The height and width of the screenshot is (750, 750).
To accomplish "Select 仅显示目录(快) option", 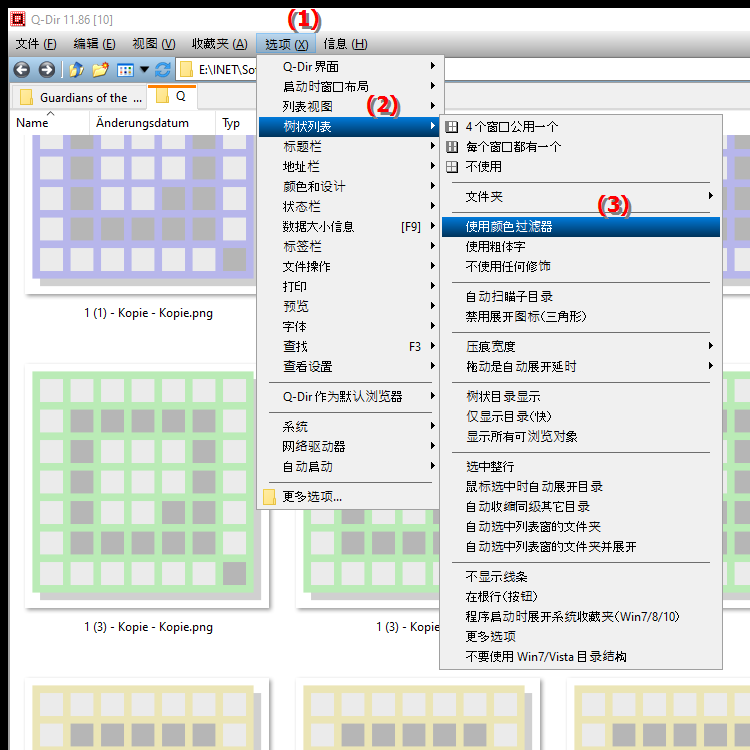I will coord(580,417).
